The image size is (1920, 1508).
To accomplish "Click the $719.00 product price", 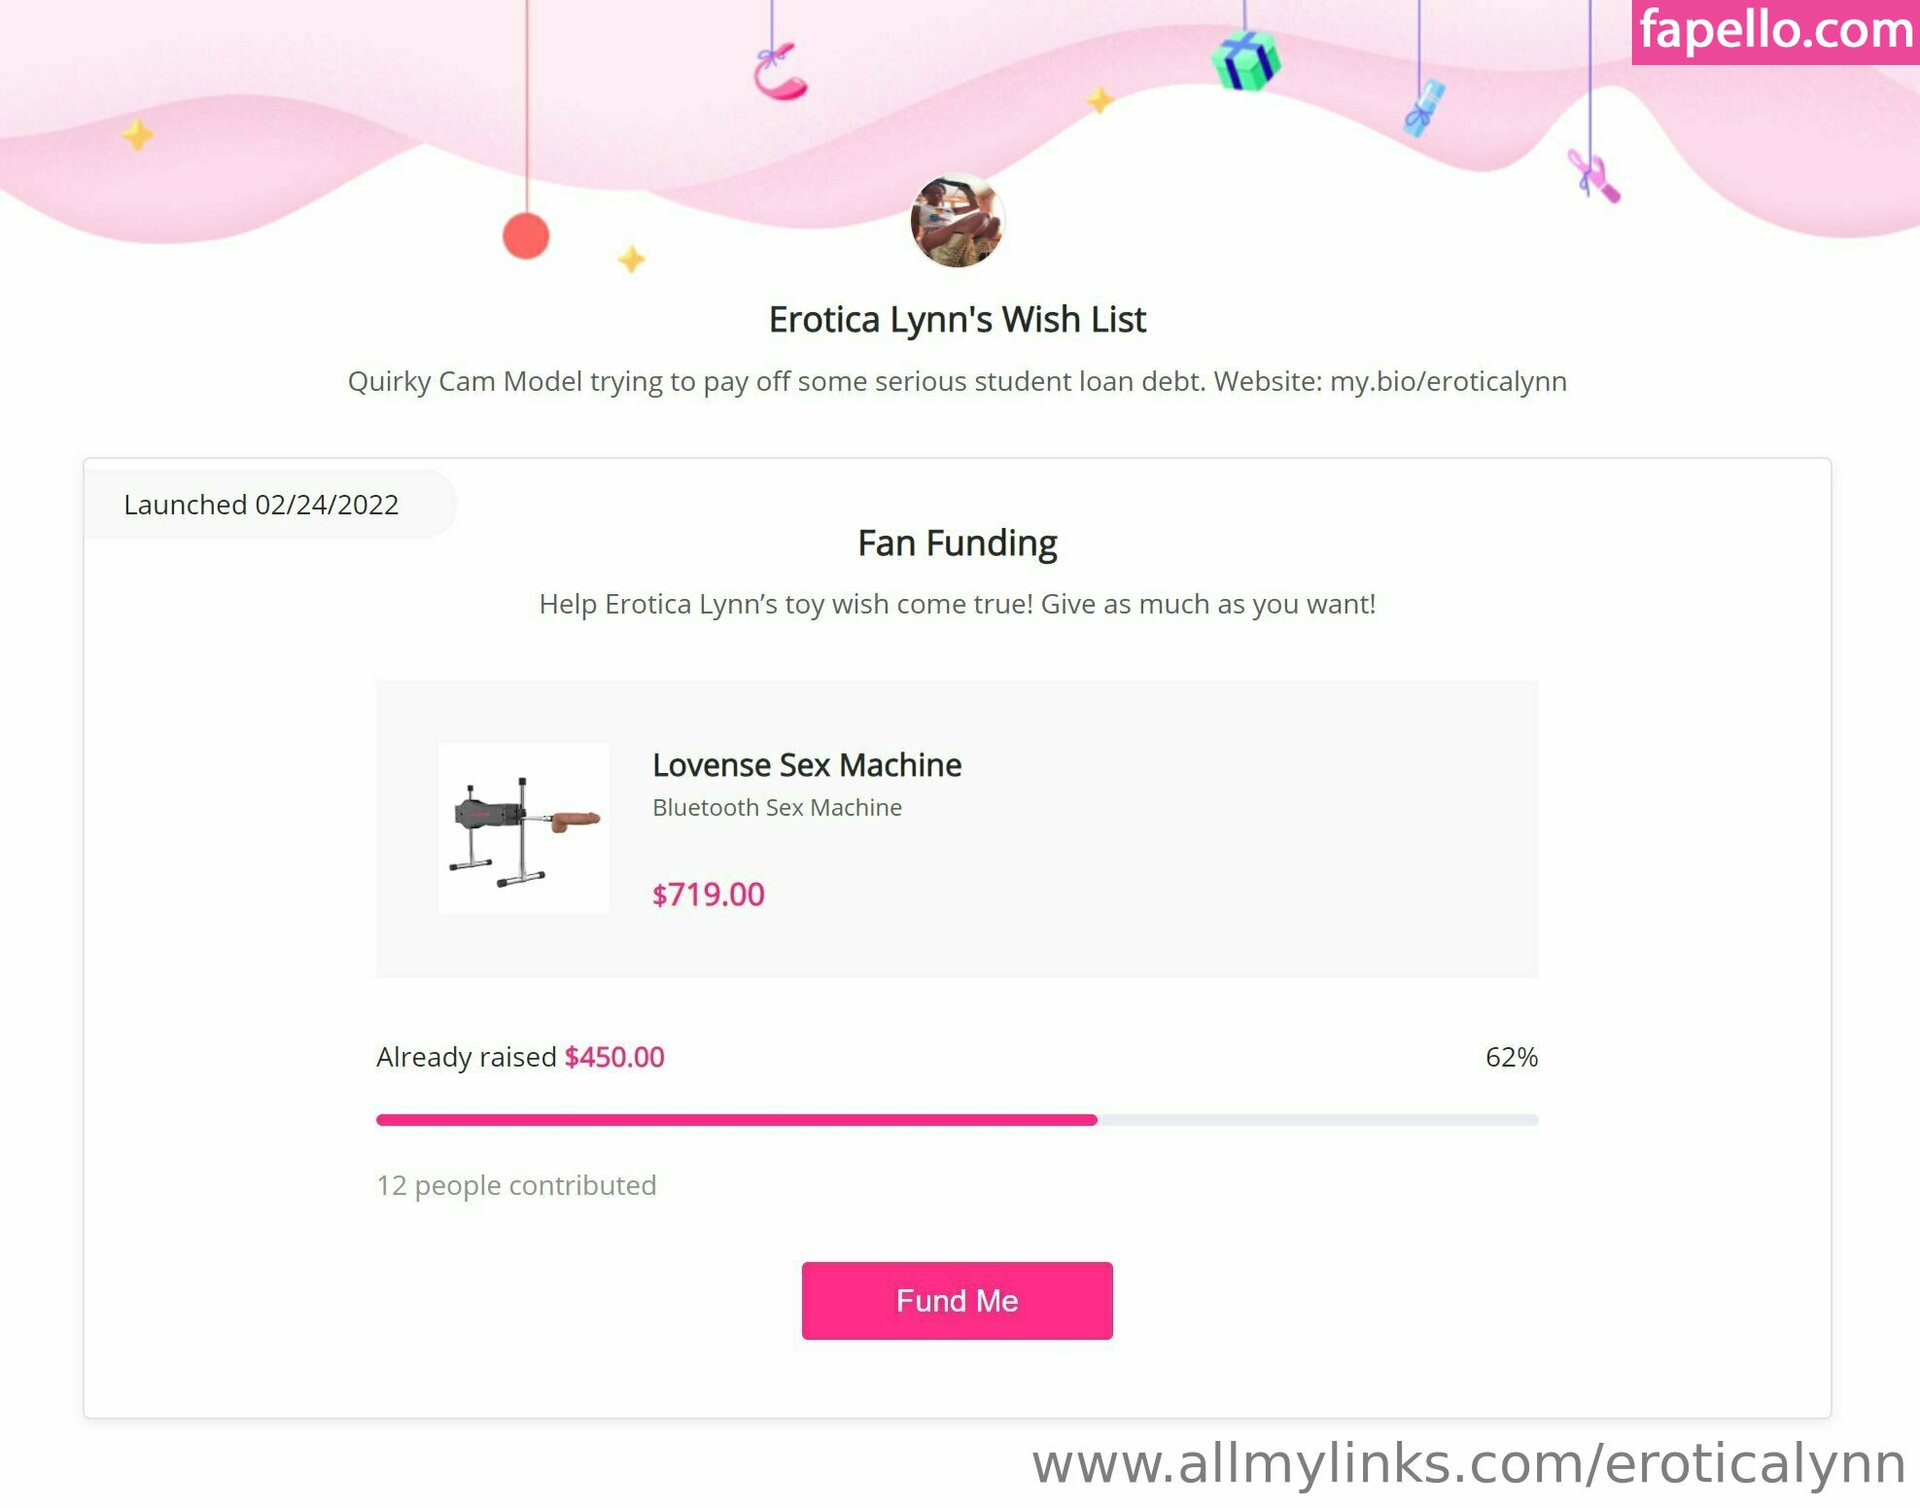I will [708, 894].
